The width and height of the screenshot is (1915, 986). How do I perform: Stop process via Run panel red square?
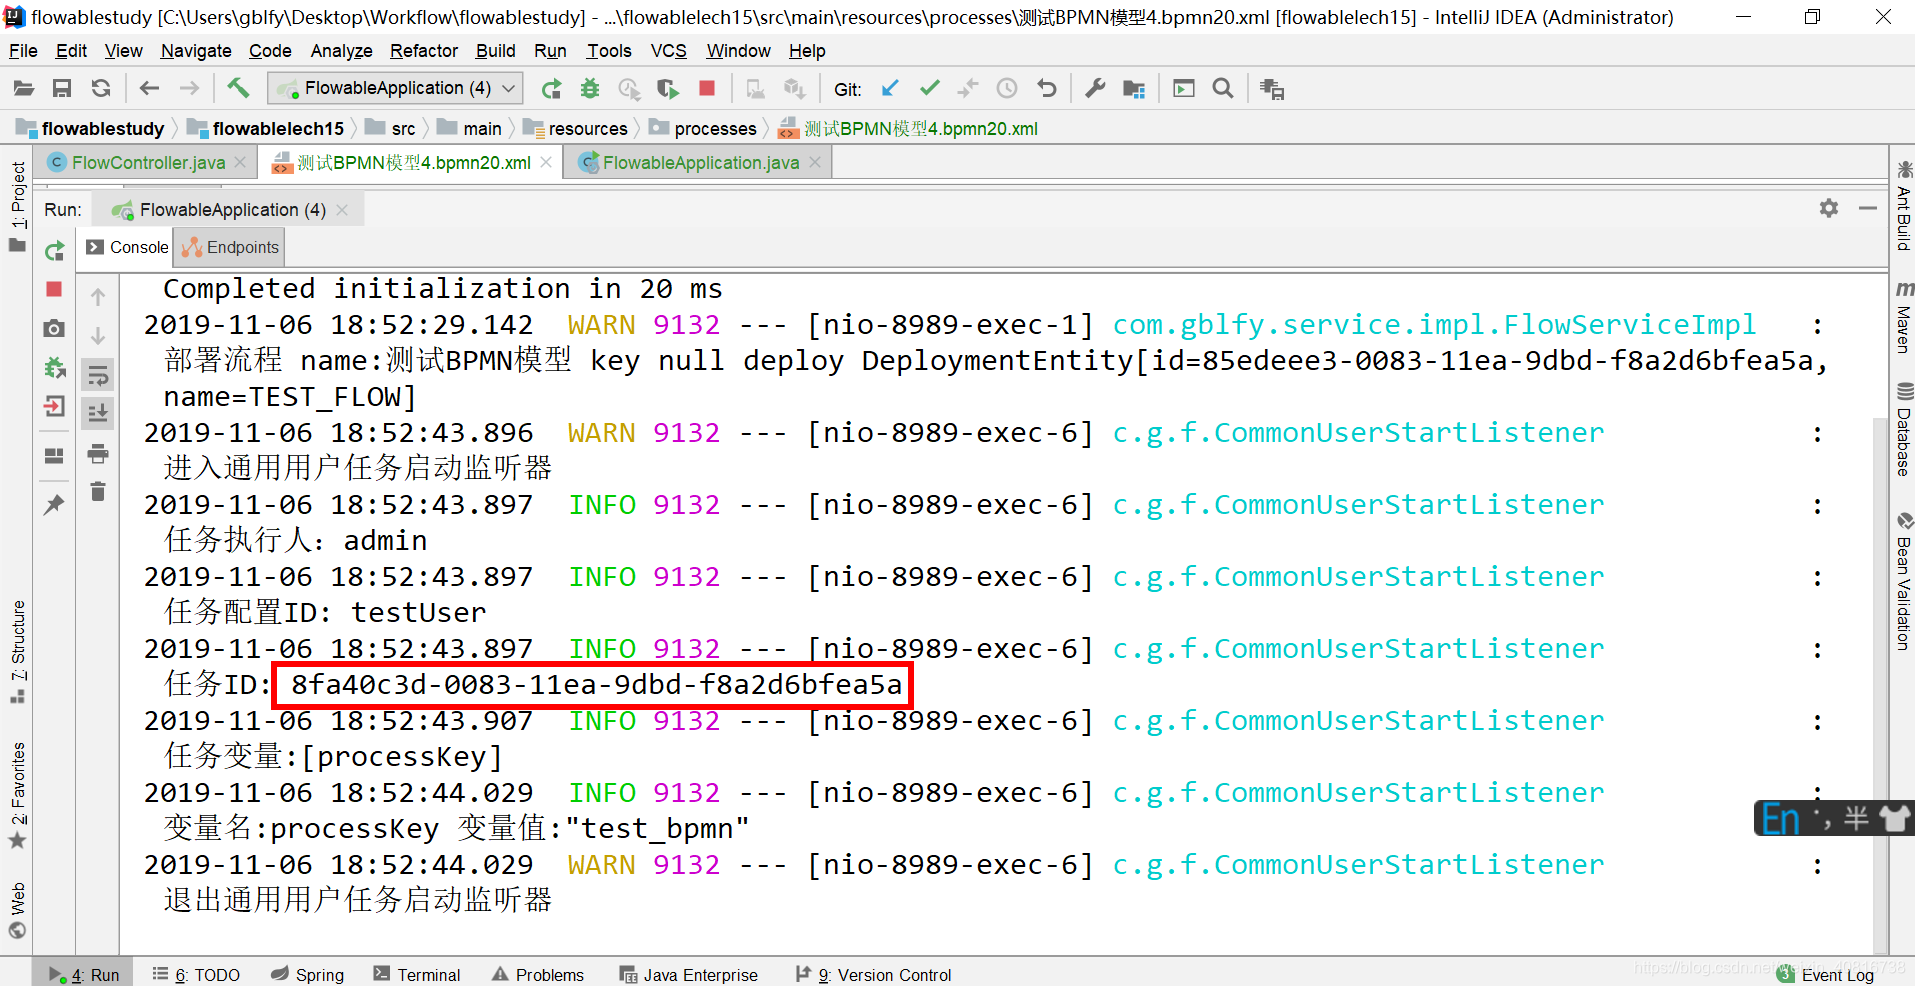(x=54, y=289)
